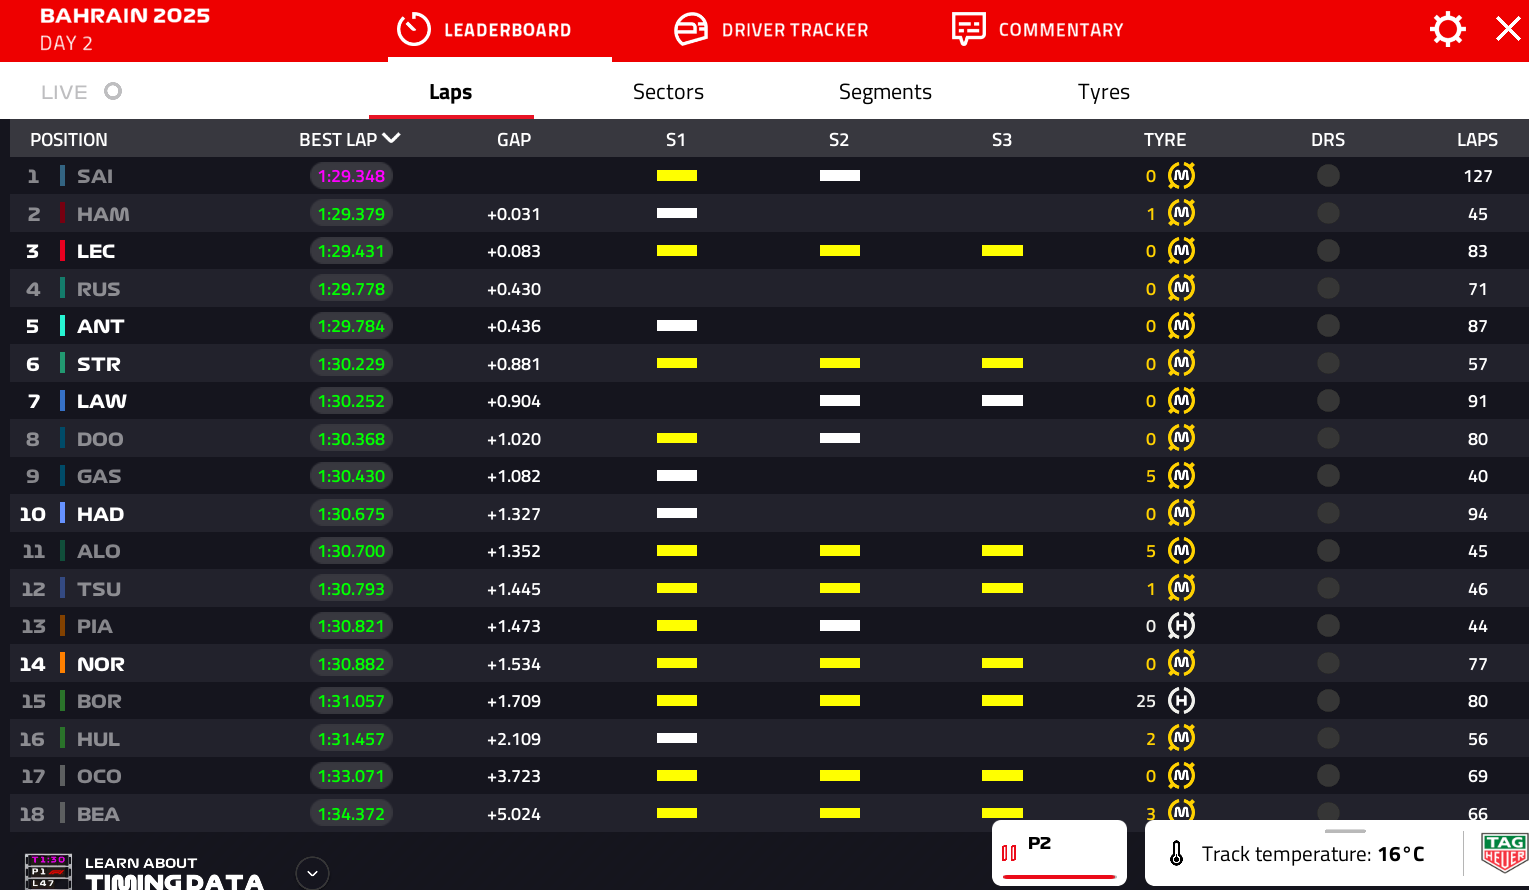Switch to the Driver Tracker view
1529x890 pixels.
(771, 30)
